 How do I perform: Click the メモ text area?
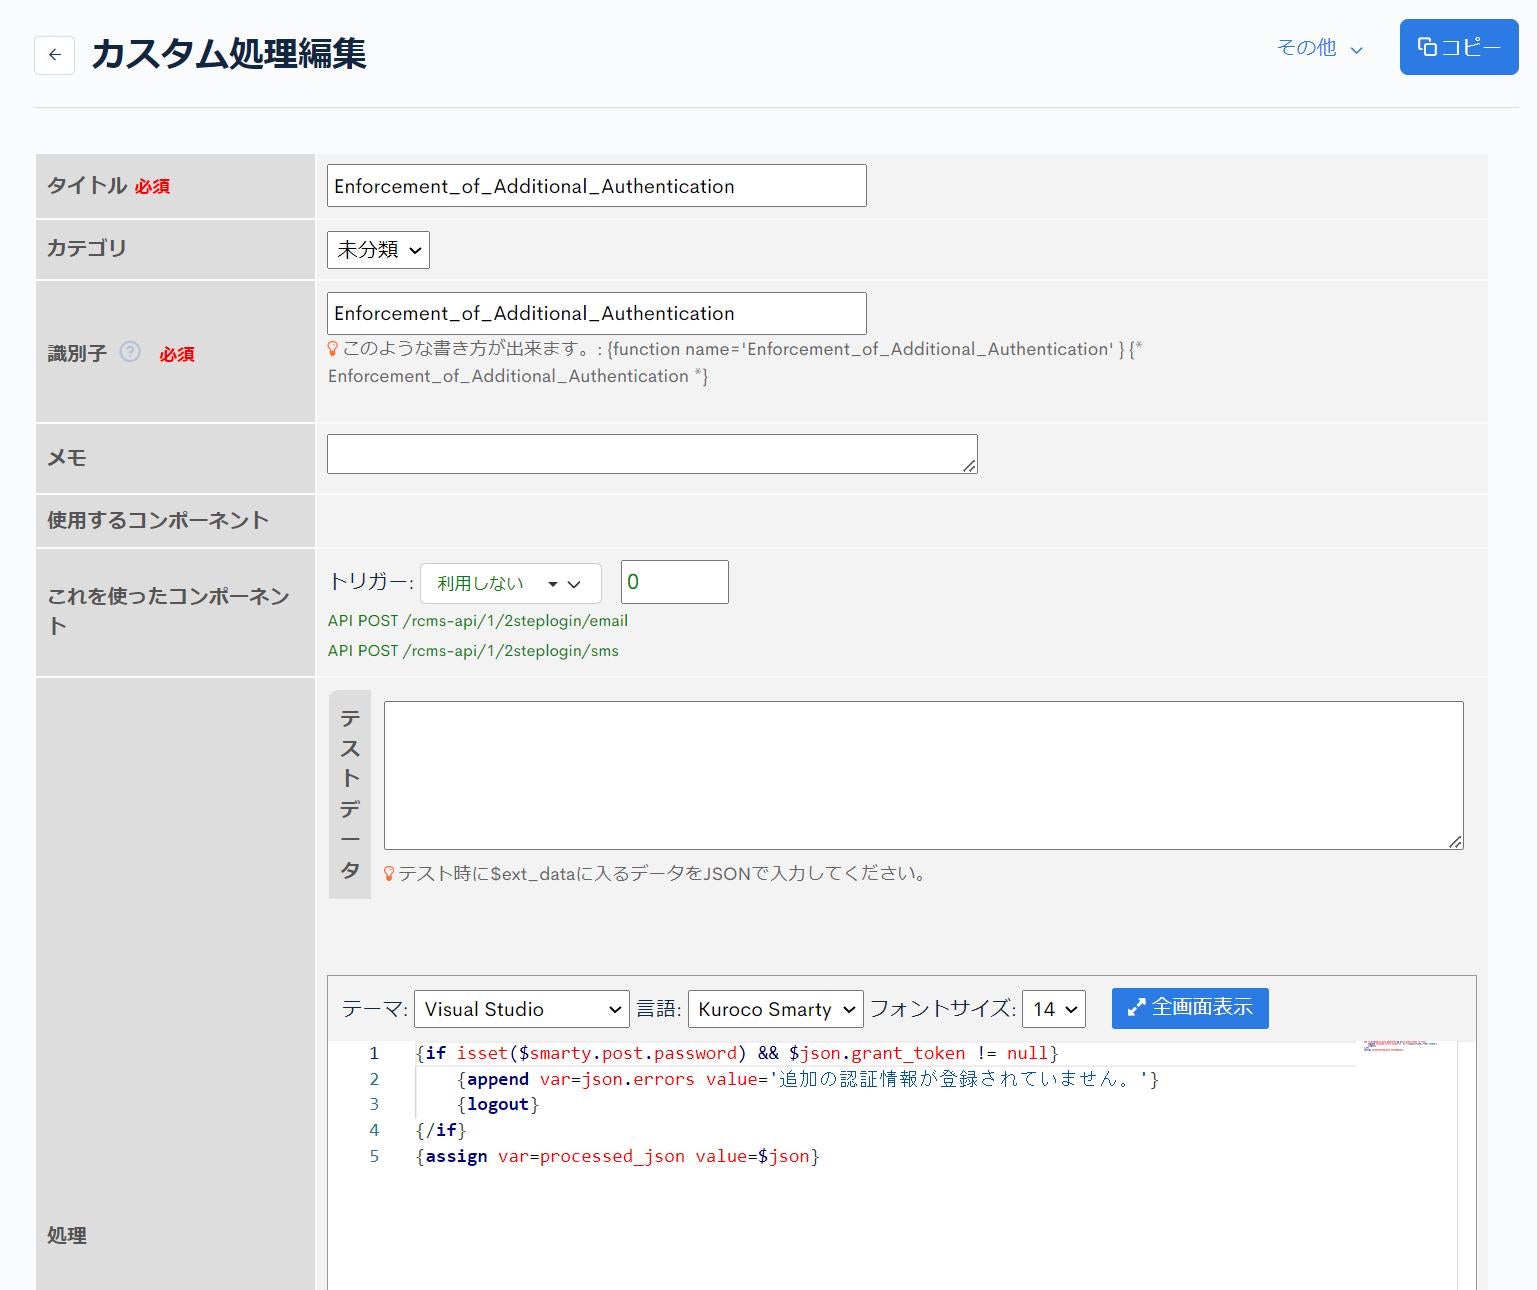(652, 454)
